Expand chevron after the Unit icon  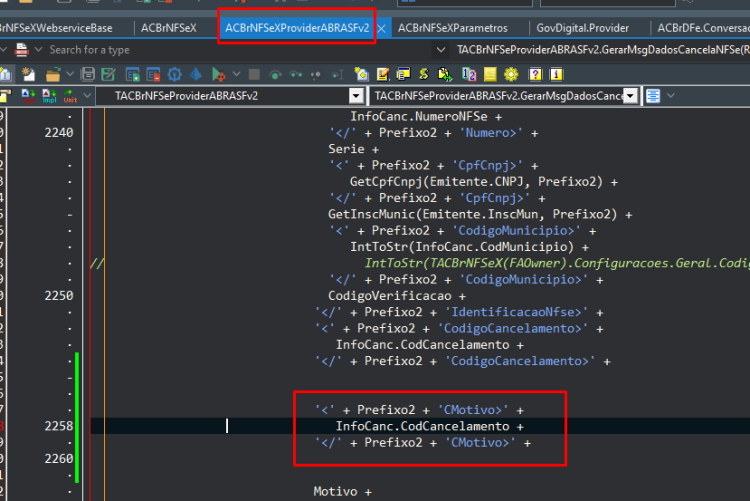coord(87,96)
